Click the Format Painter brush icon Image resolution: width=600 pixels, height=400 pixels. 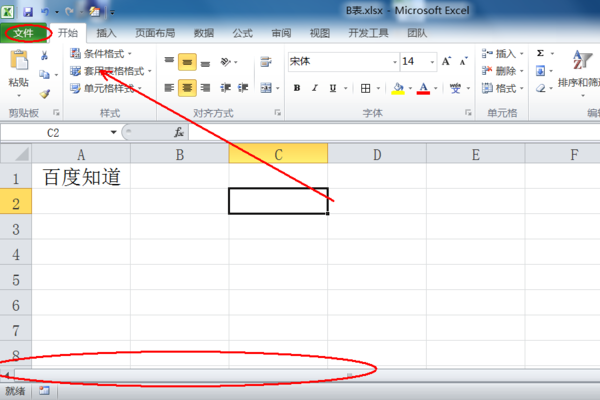click(45, 93)
